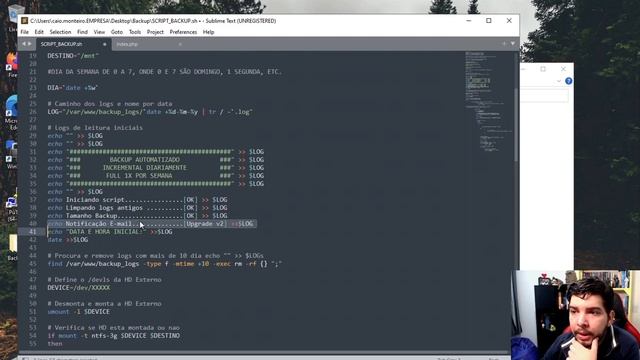
Task: Click the "# Logs de leitura iniciais" comment
Action: [x=95, y=128]
